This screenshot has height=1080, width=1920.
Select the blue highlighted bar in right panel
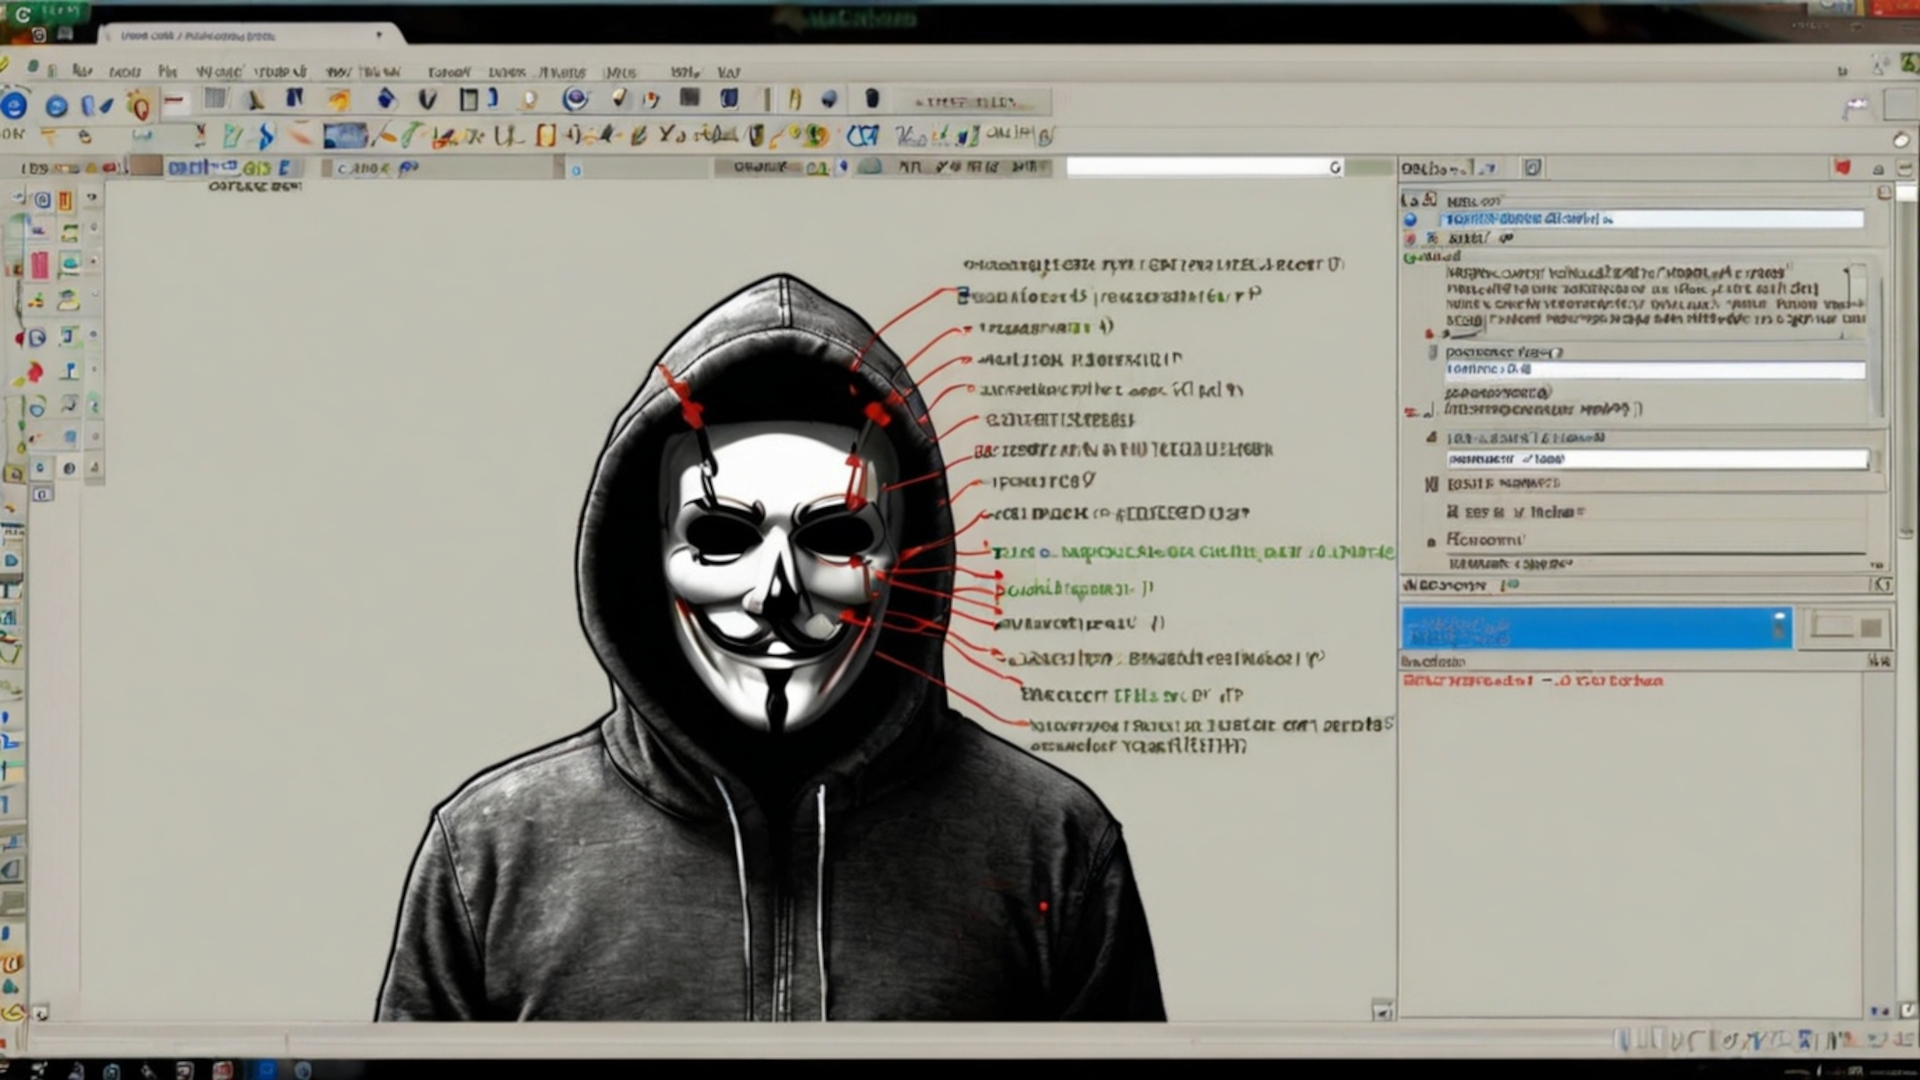coord(1596,629)
